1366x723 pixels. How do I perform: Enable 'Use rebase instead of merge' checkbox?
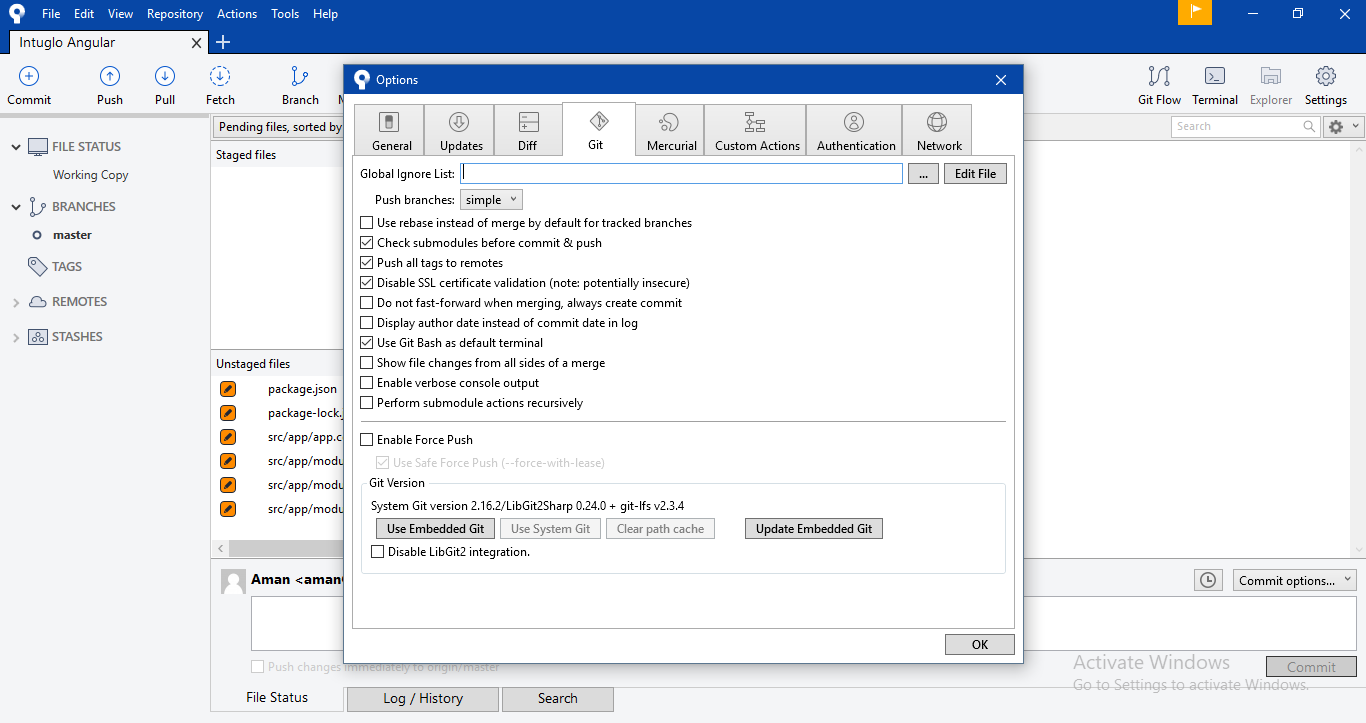tap(367, 222)
